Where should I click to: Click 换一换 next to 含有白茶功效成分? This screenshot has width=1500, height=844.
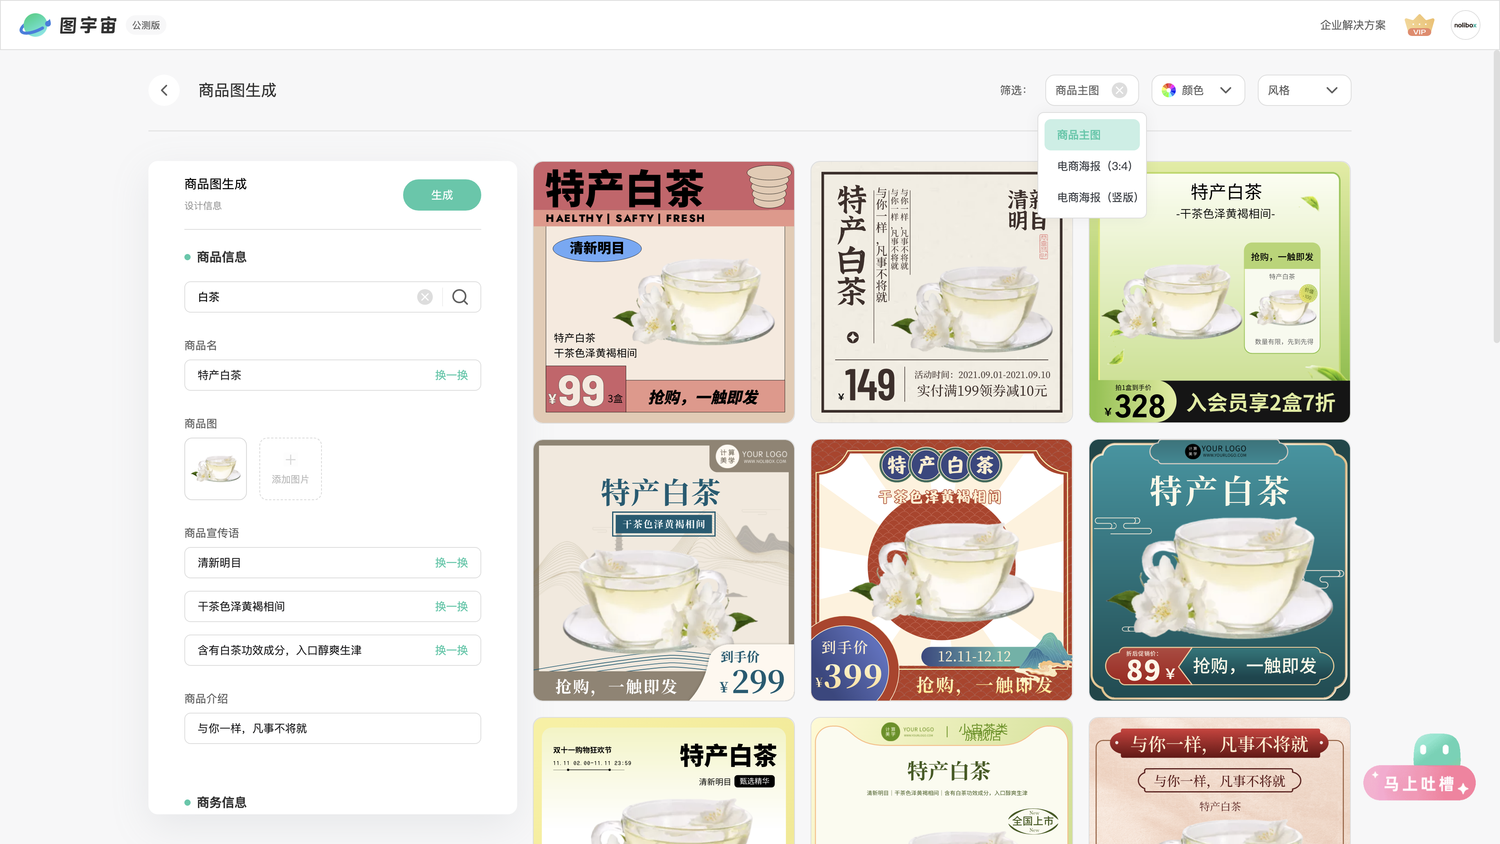[451, 650]
